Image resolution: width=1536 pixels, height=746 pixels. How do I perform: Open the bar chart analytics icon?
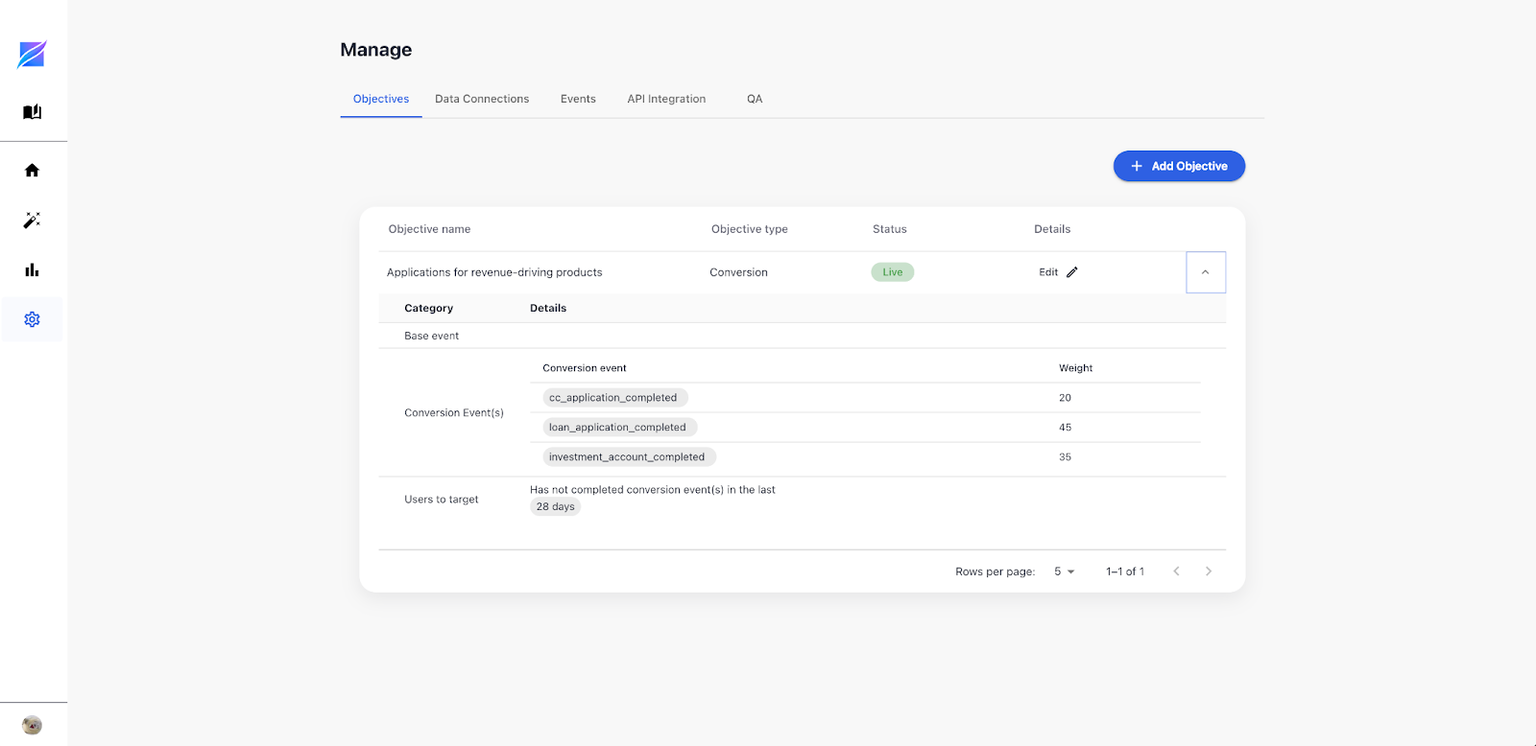(x=32, y=270)
